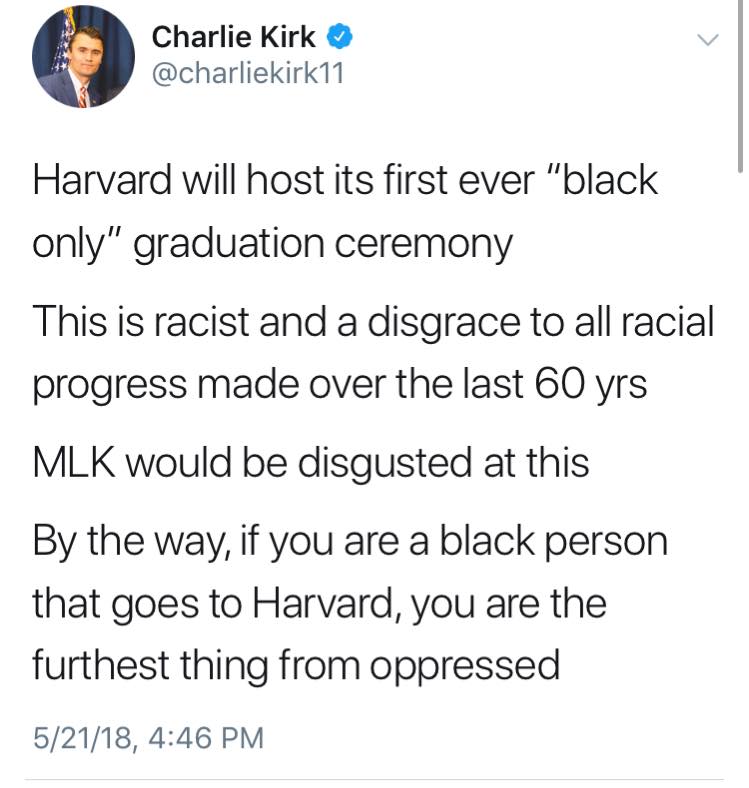
Task: Click the blue verified checkmark badge
Action: [x=340, y=37]
